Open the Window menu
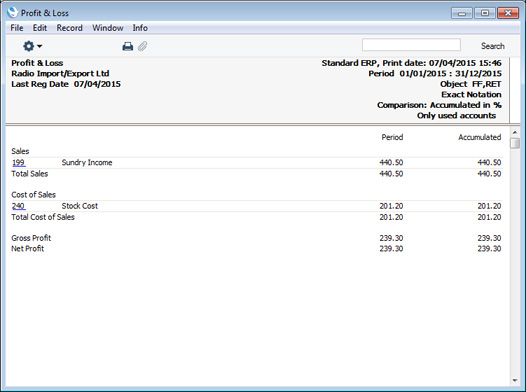 point(108,28)
